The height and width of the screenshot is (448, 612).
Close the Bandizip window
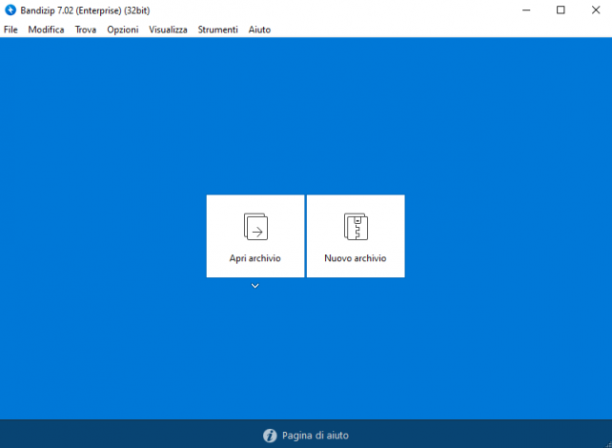(596, 10)
